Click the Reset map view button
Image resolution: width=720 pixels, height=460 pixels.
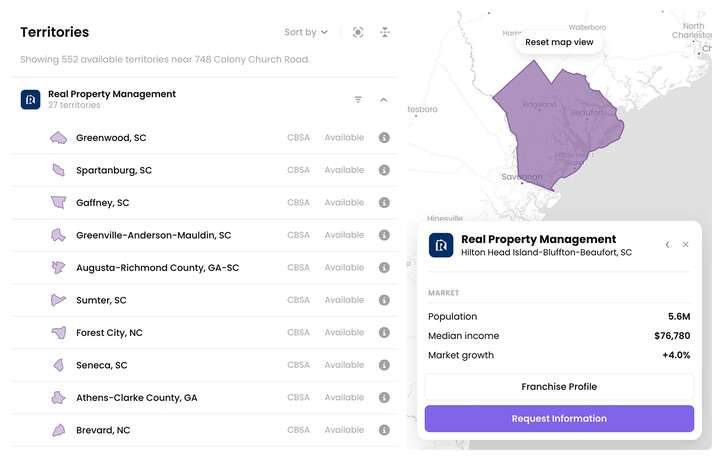click(559, 42)
